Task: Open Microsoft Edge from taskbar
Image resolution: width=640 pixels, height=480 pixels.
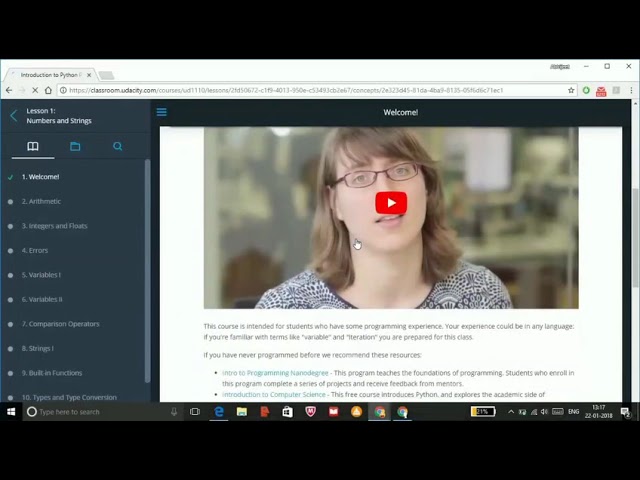Action: pos(219,412)
